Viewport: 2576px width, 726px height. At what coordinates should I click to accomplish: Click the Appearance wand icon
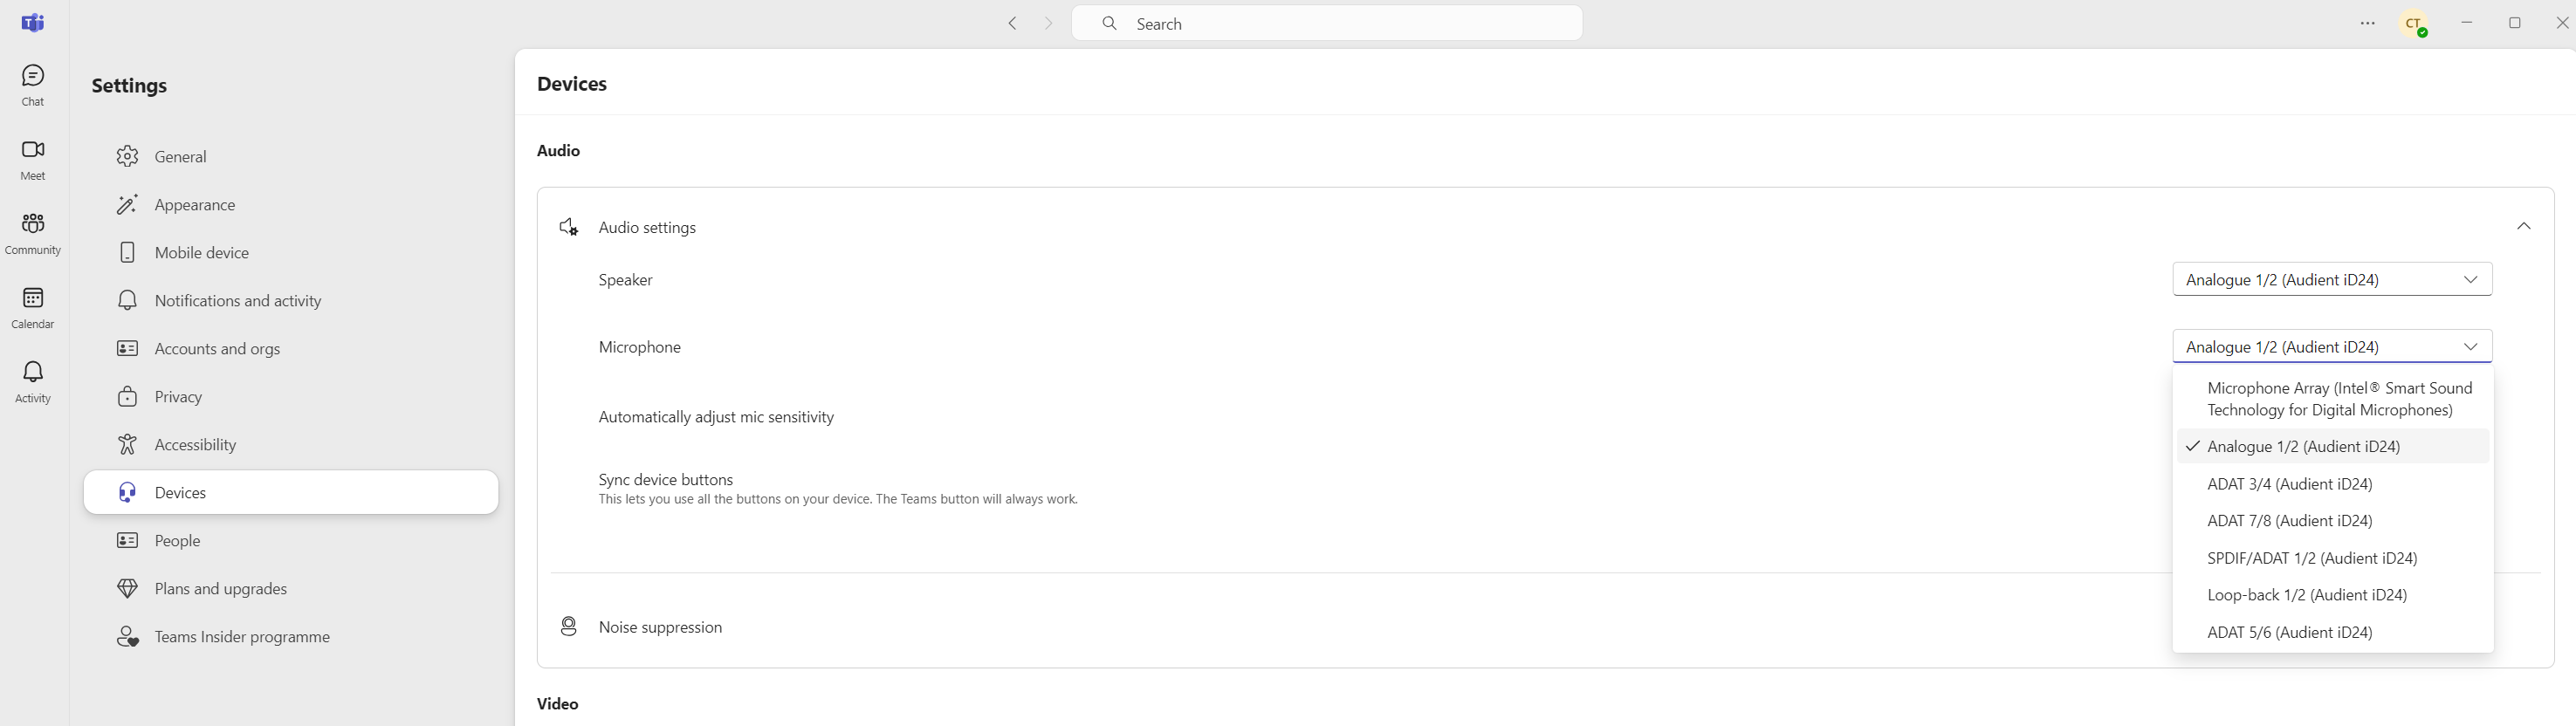tap(127, 204)
